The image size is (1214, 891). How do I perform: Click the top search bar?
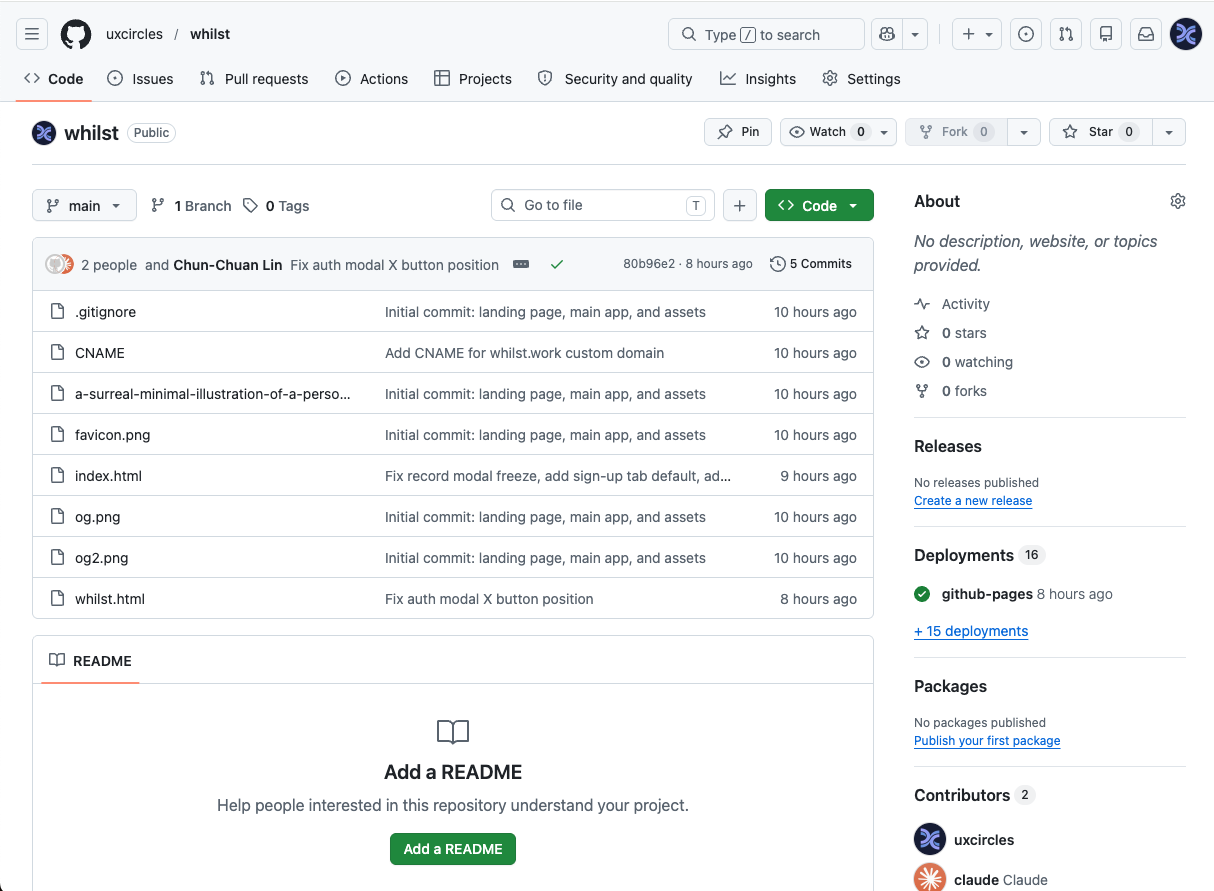[x=766, y=34]
